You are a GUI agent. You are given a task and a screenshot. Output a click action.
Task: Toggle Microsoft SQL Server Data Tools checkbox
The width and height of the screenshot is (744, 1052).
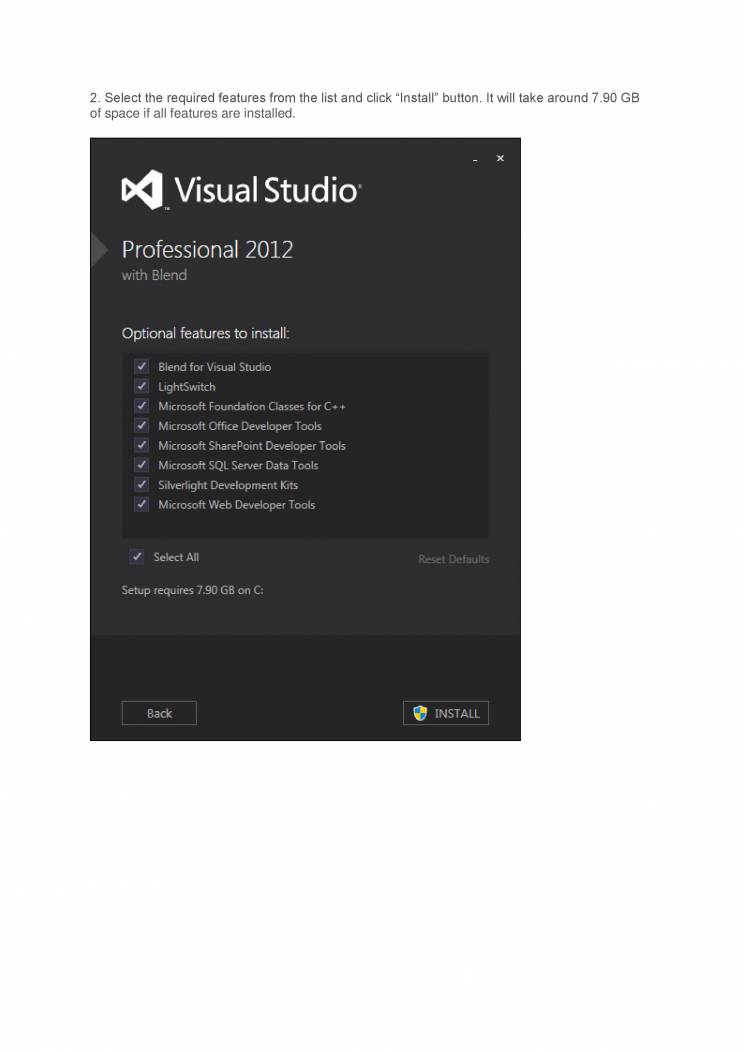coord(142,465)
